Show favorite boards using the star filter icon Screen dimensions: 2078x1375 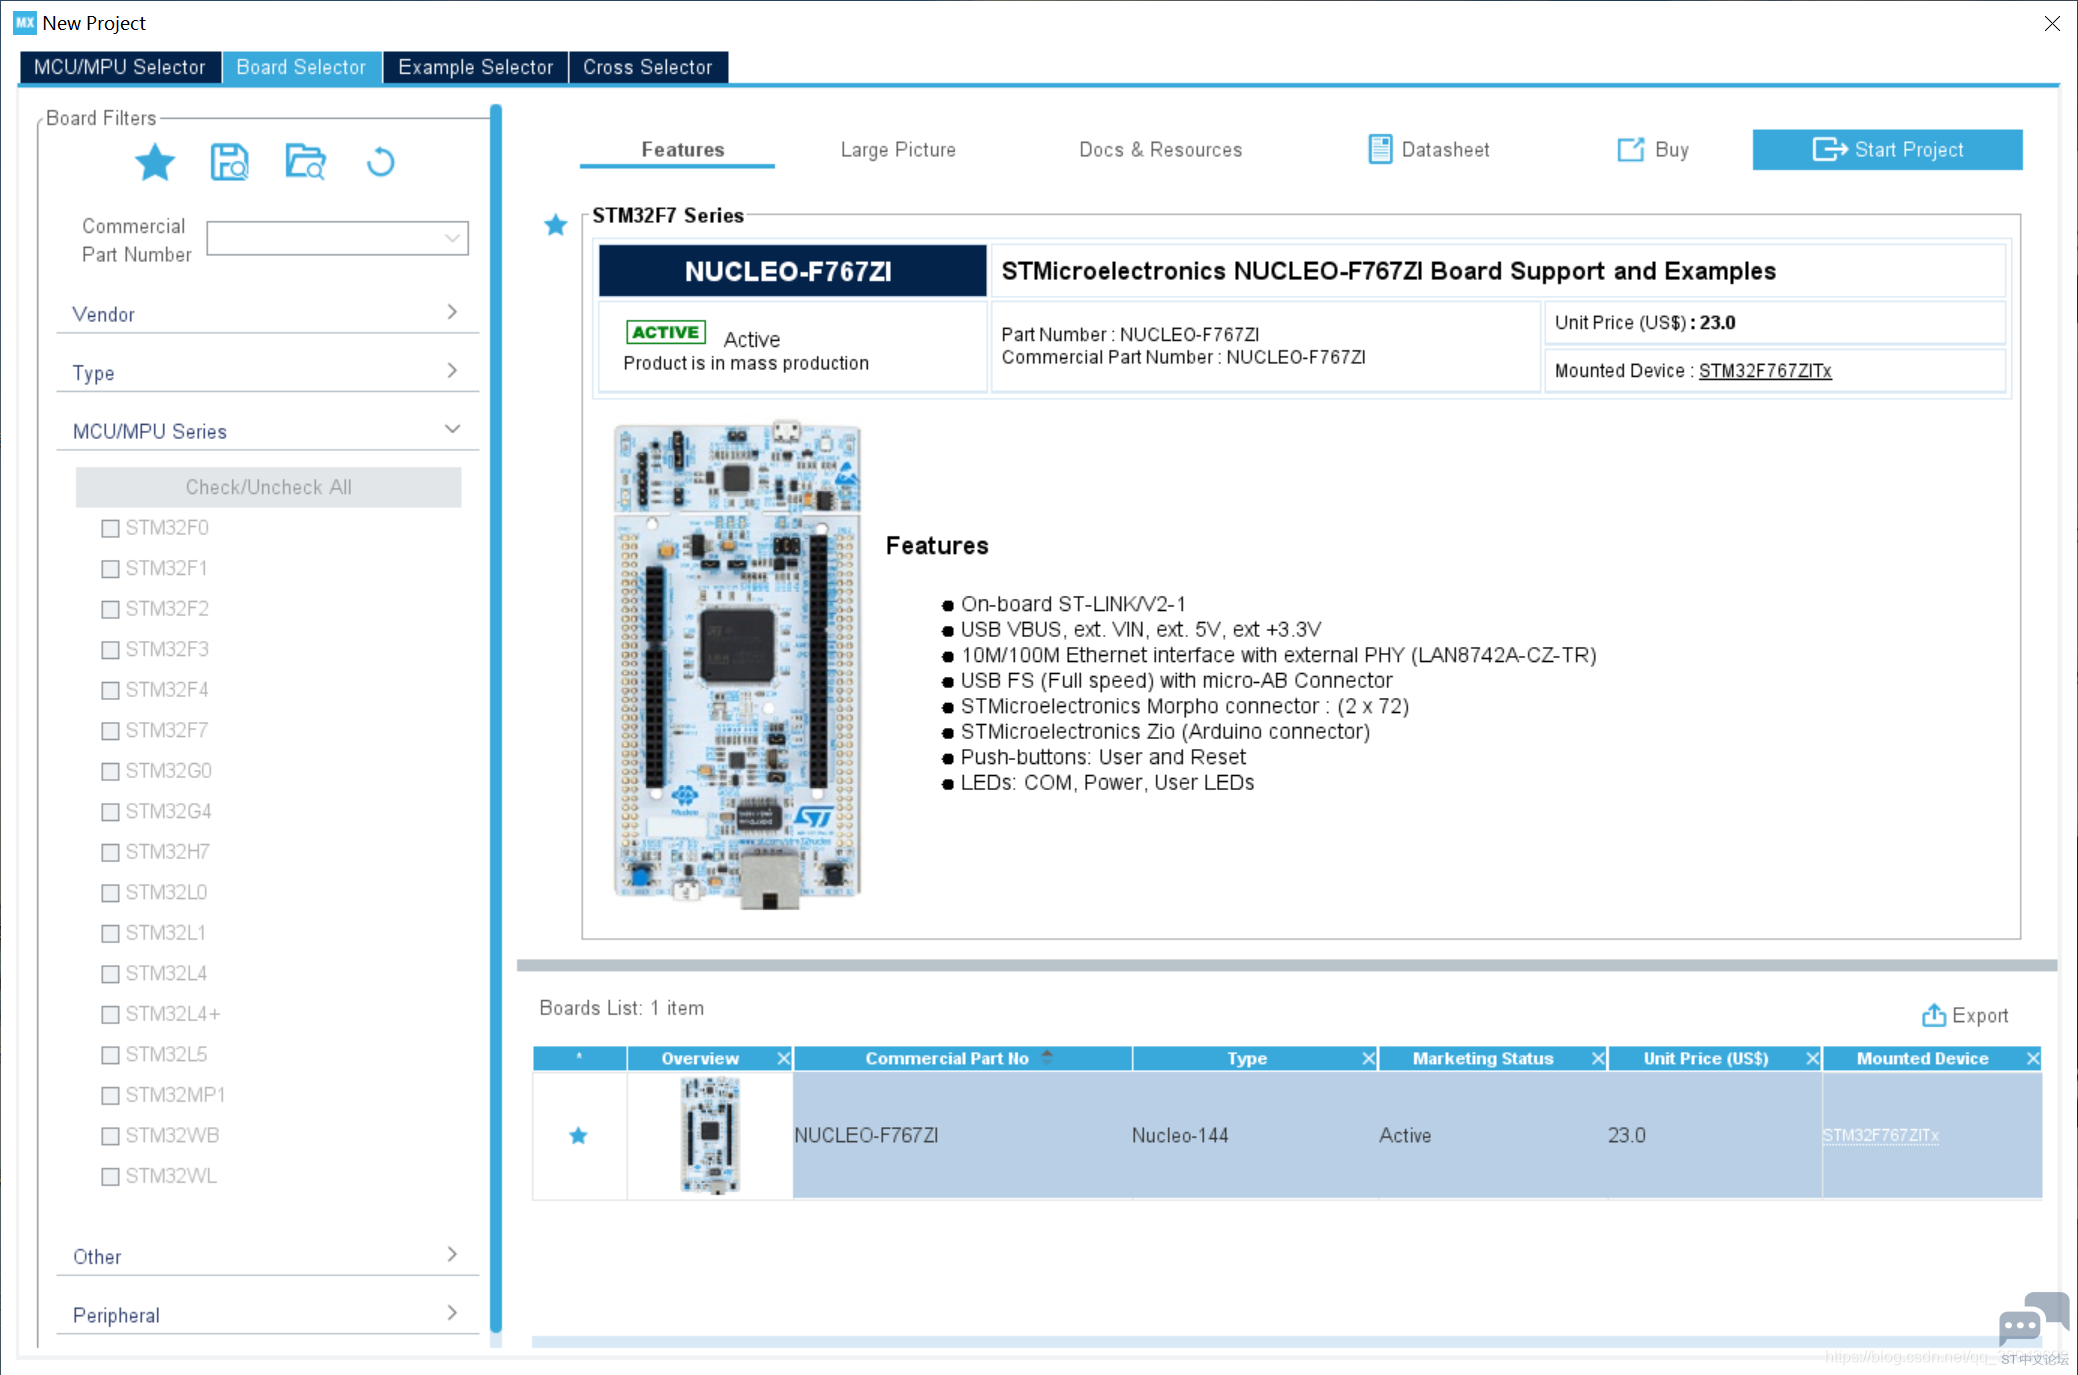tap(155, 162)
